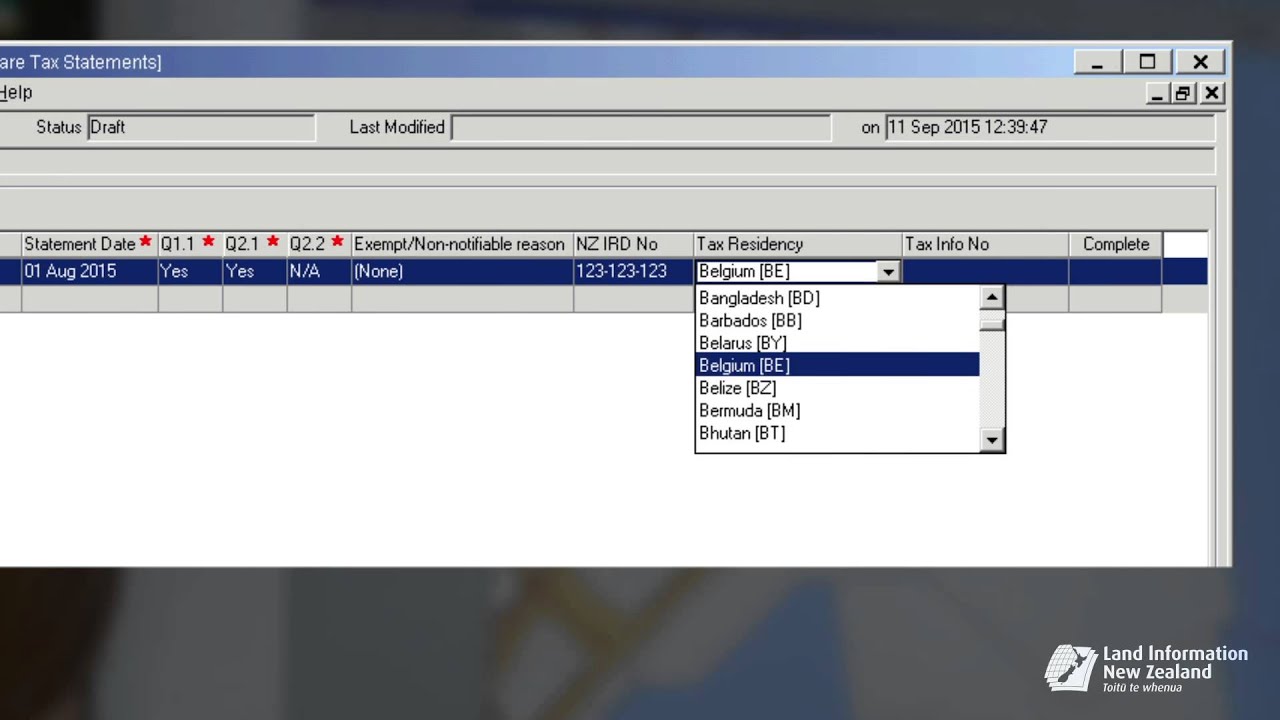This screenshot has width=1280, height=720.
Task: Select the 01 Aug 2015 date cell
Action: coord(89,271)
